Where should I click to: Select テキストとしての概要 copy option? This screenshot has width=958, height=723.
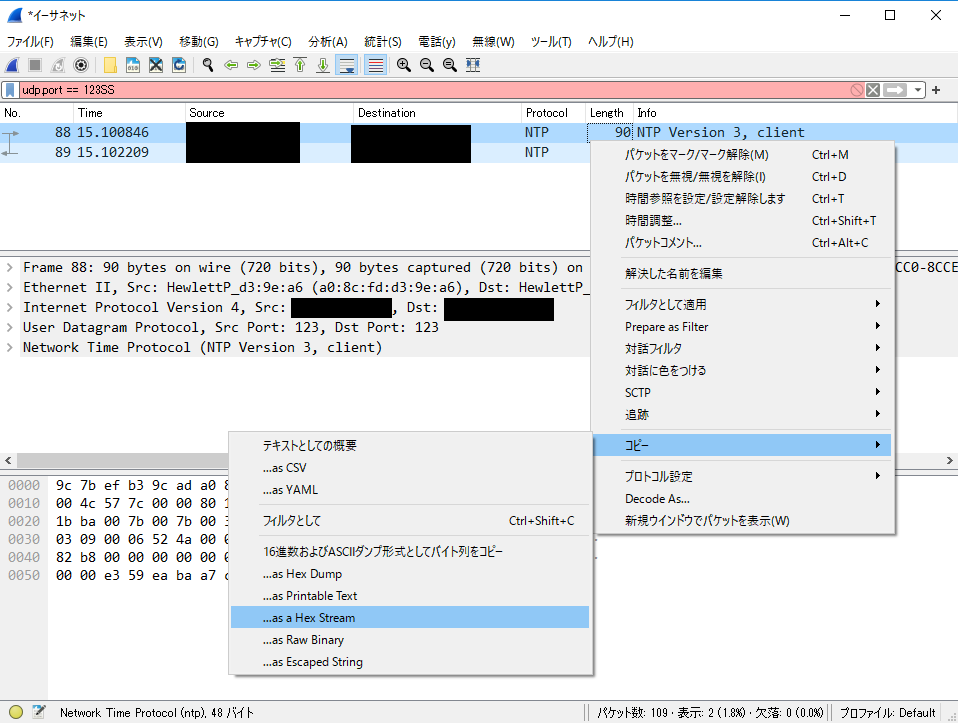(409, 446)
